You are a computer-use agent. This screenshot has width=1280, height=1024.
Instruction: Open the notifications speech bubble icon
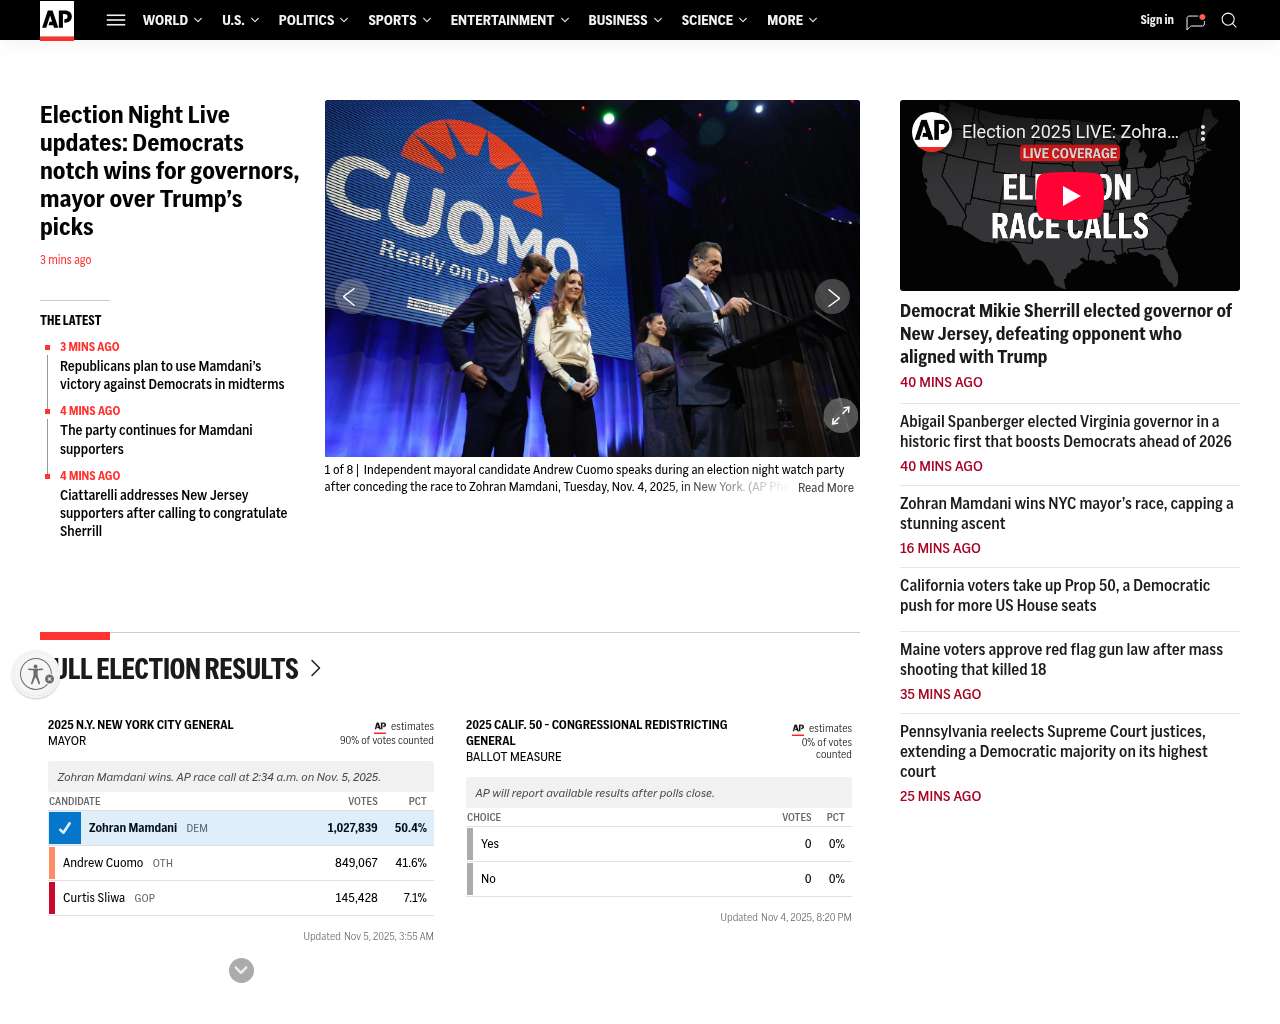tap(1195, 21)
